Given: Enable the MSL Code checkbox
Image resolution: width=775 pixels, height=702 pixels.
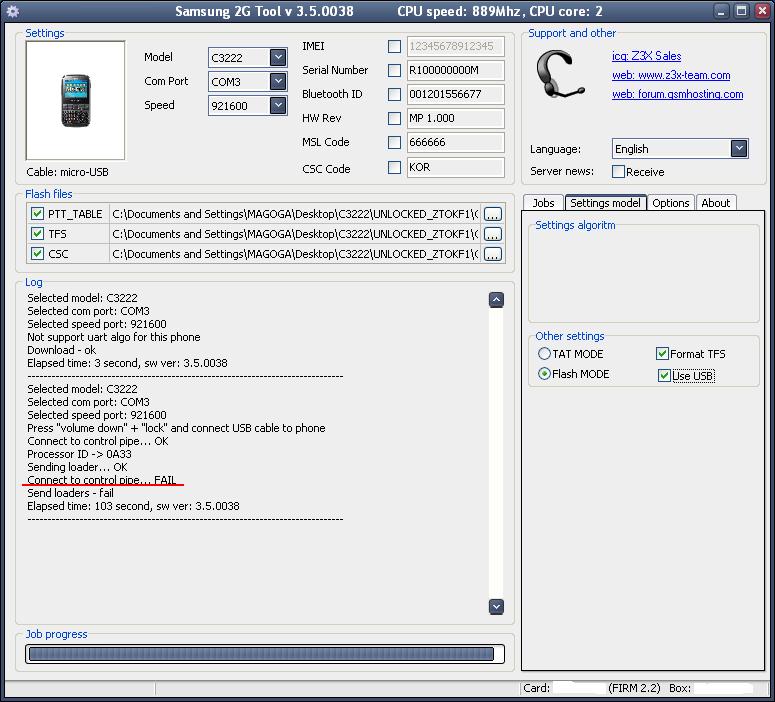Looking at the screenshot, I should pos(394,142).
